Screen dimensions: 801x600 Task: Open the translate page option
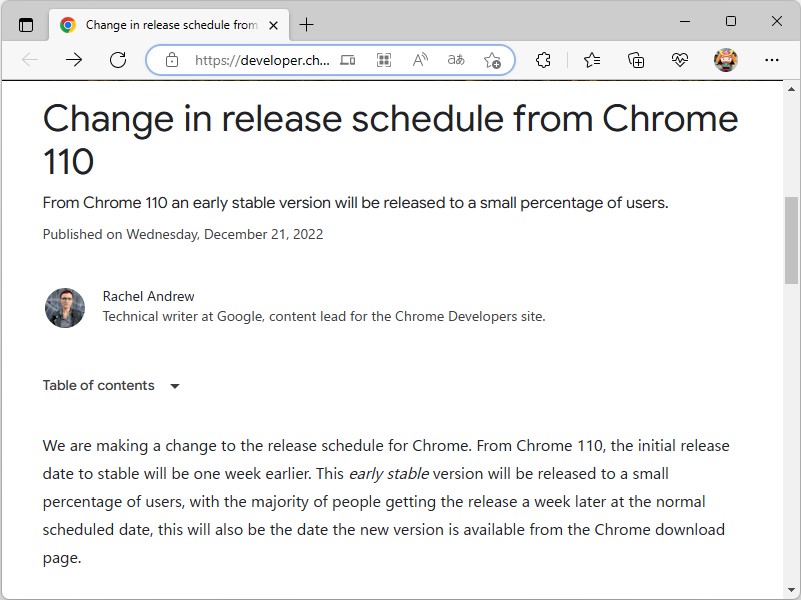pos(456,60)
